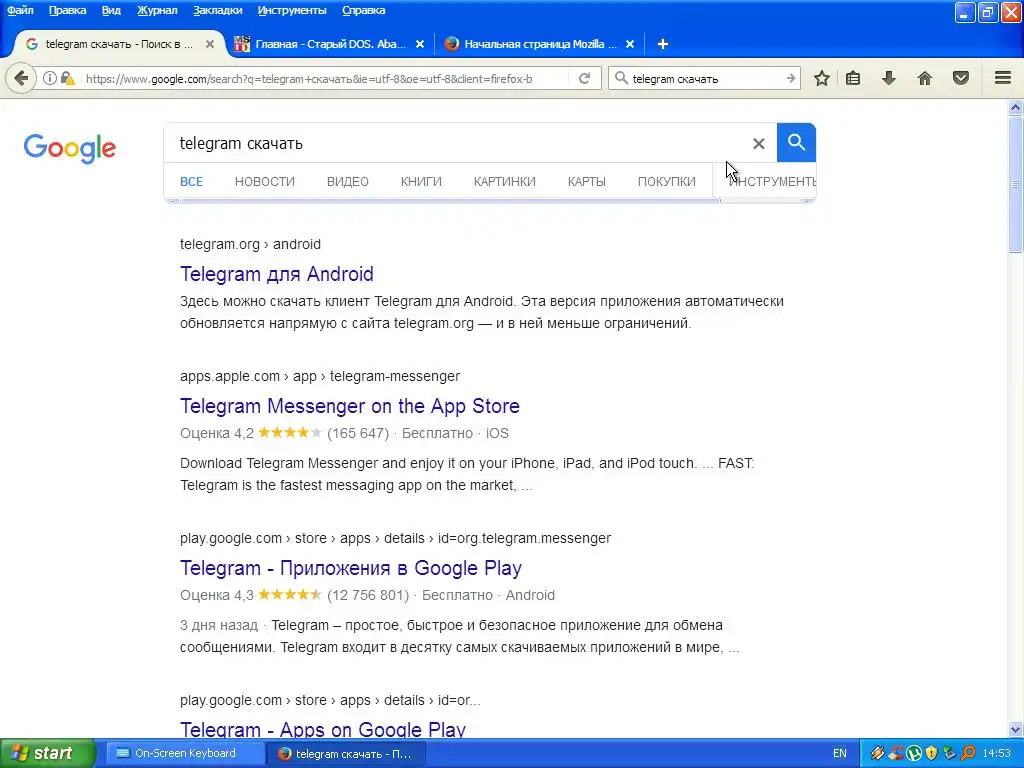Viewport: 1024px width, 768px height.
Task: Close the 'Начальная страница Mozilla' tab
Action: pyautogui.click(x=630, y=44)
